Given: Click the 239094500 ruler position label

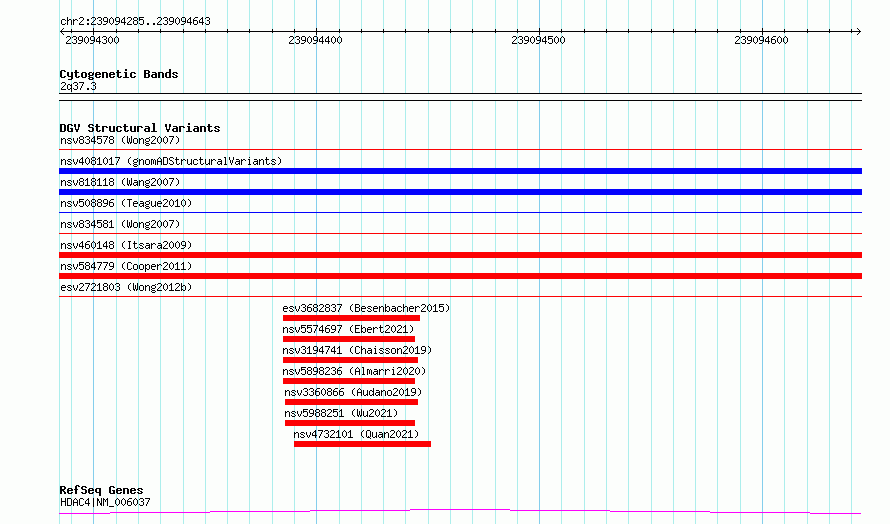Looking at the screenshot, I should pos(538,40).
